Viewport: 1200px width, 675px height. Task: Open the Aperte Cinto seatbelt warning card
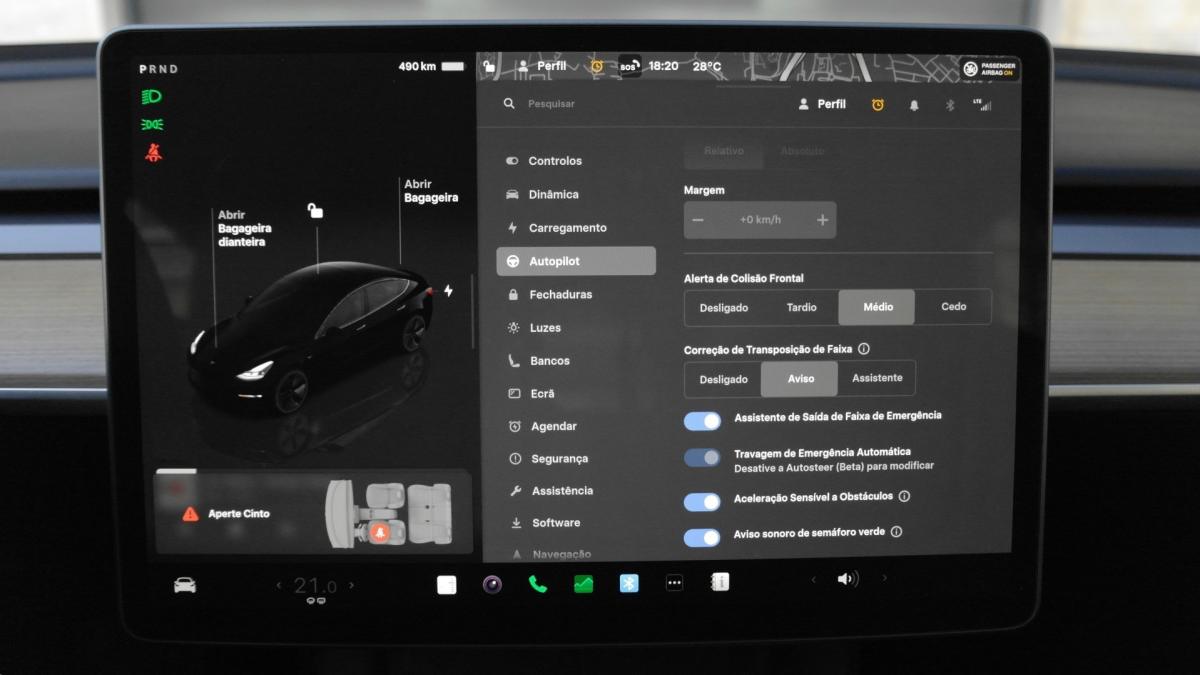313,513
